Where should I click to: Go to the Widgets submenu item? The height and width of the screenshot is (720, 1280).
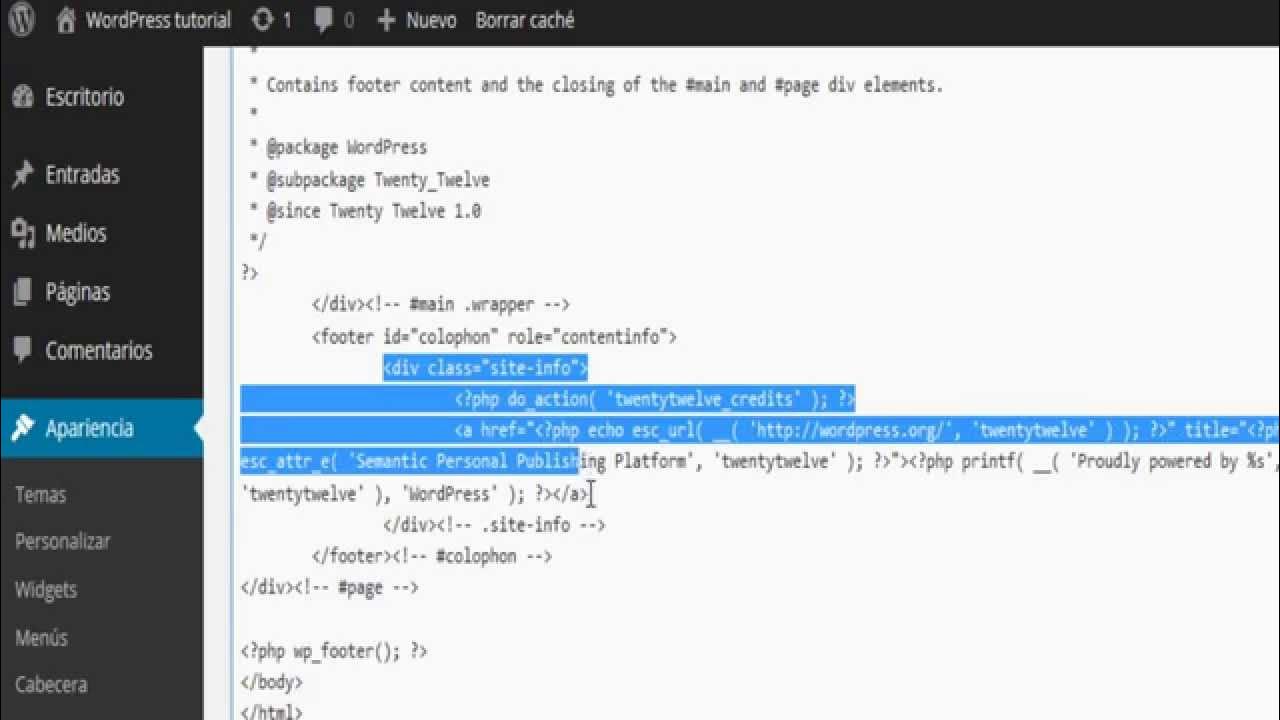(x=46, y=589)
